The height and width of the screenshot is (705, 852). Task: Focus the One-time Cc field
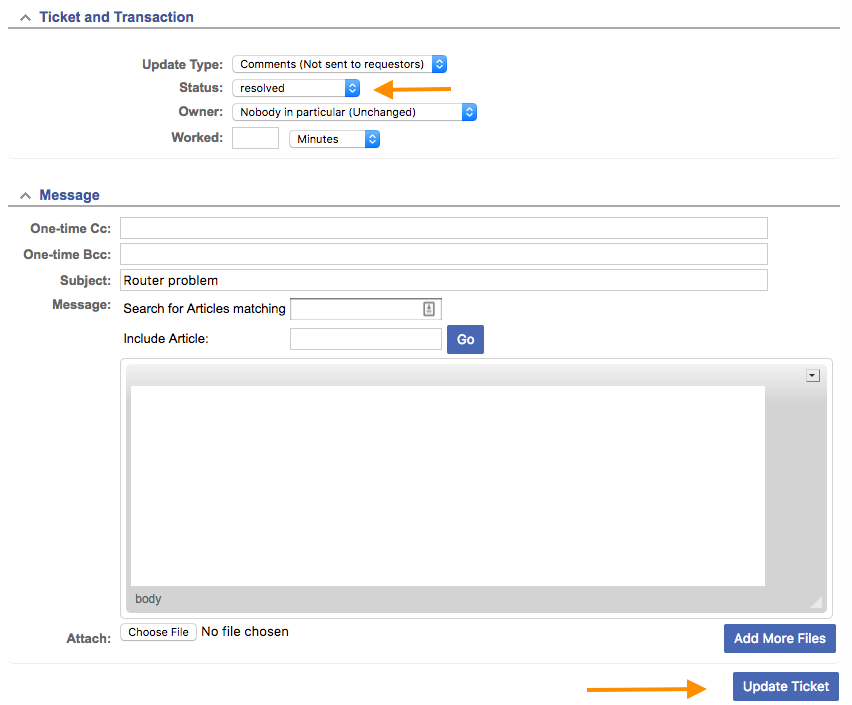(443, 228)
